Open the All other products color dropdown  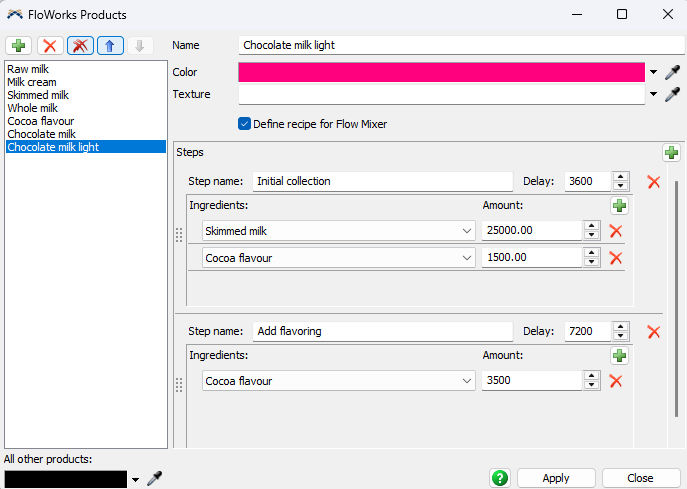135,480
